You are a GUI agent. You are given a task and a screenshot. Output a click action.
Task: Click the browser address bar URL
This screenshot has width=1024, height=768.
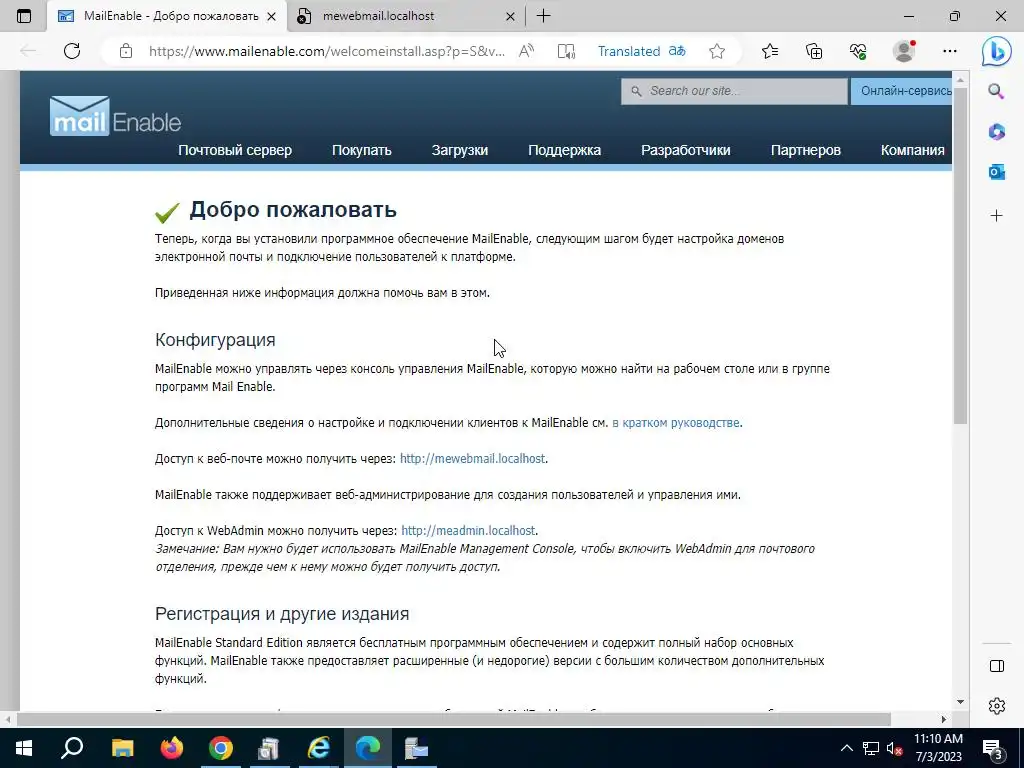click(327, 51)
